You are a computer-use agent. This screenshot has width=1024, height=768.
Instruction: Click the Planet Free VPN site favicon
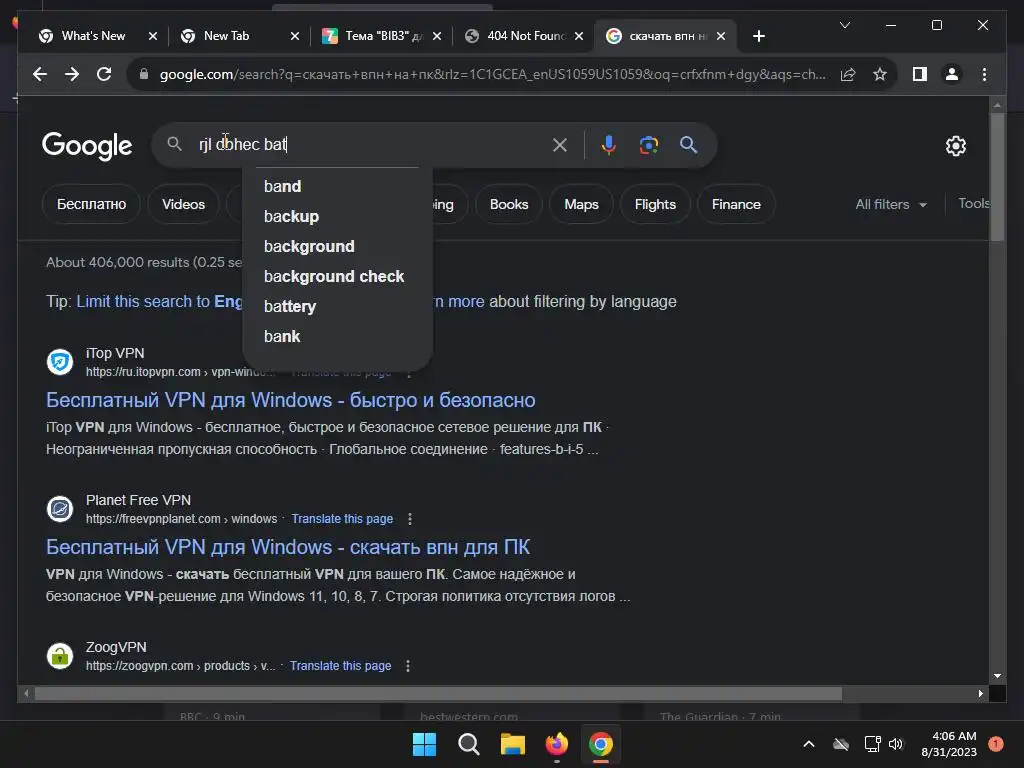pyautogui.click(x=60, y=509)
